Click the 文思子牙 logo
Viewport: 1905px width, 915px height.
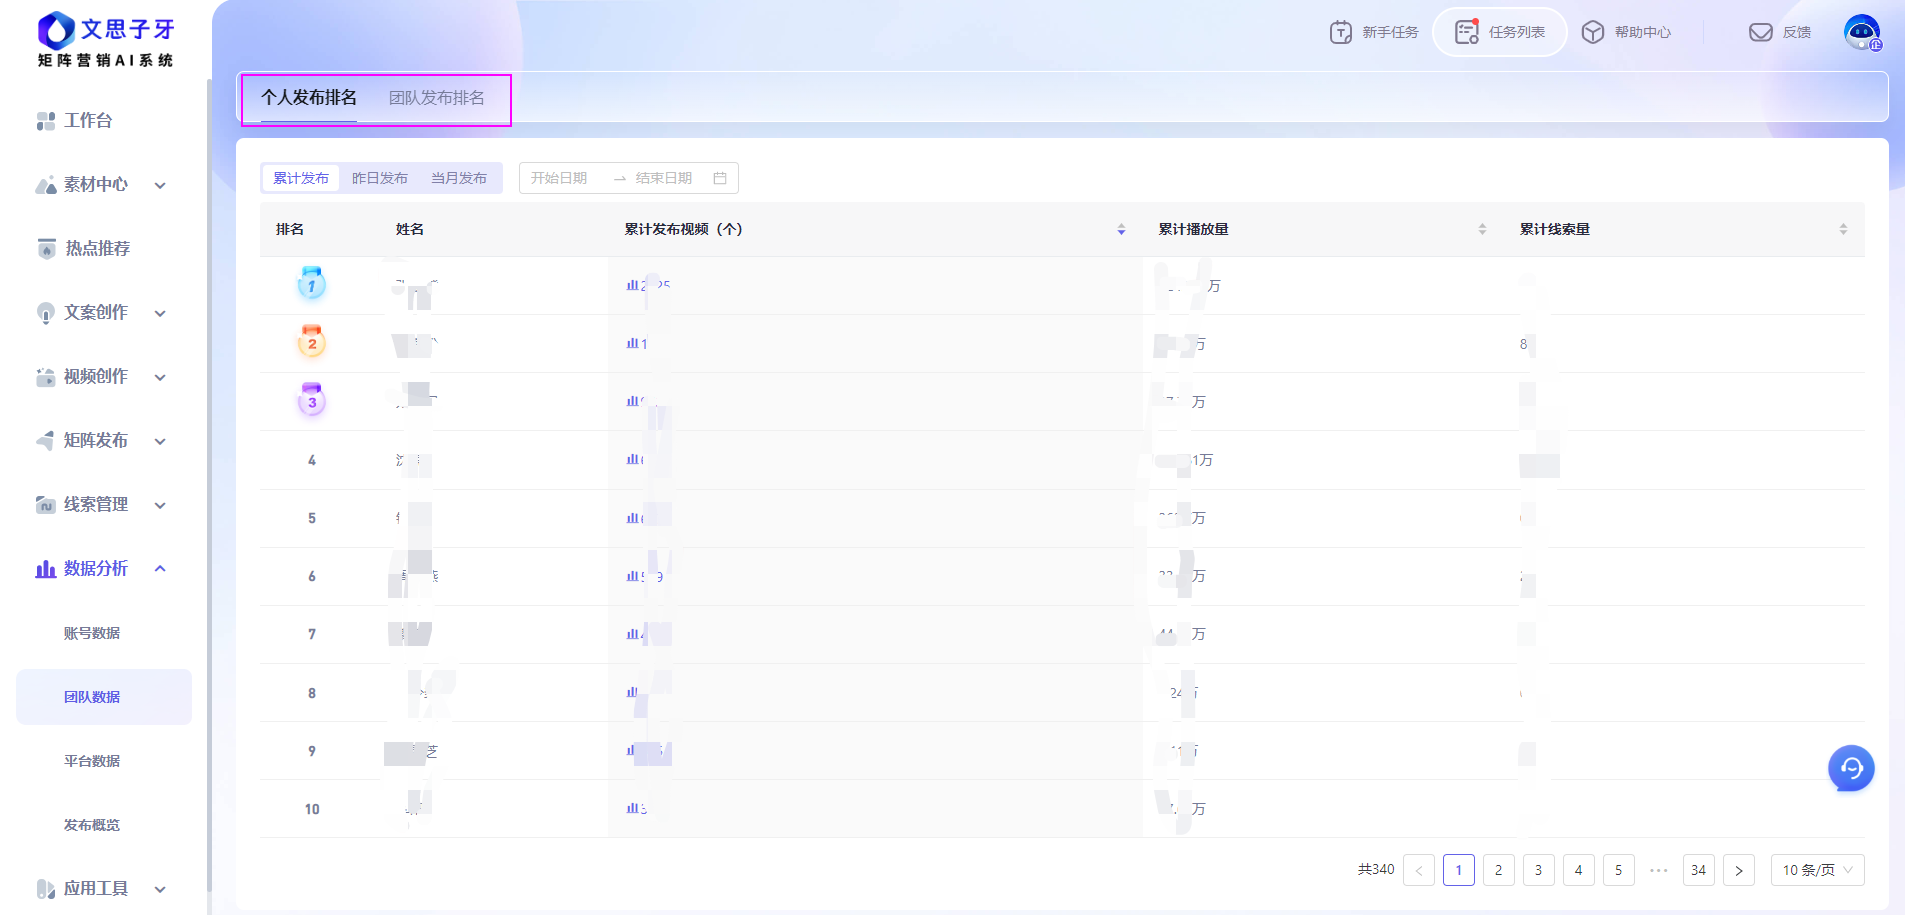pyautogui.click(x=105, y=40)
